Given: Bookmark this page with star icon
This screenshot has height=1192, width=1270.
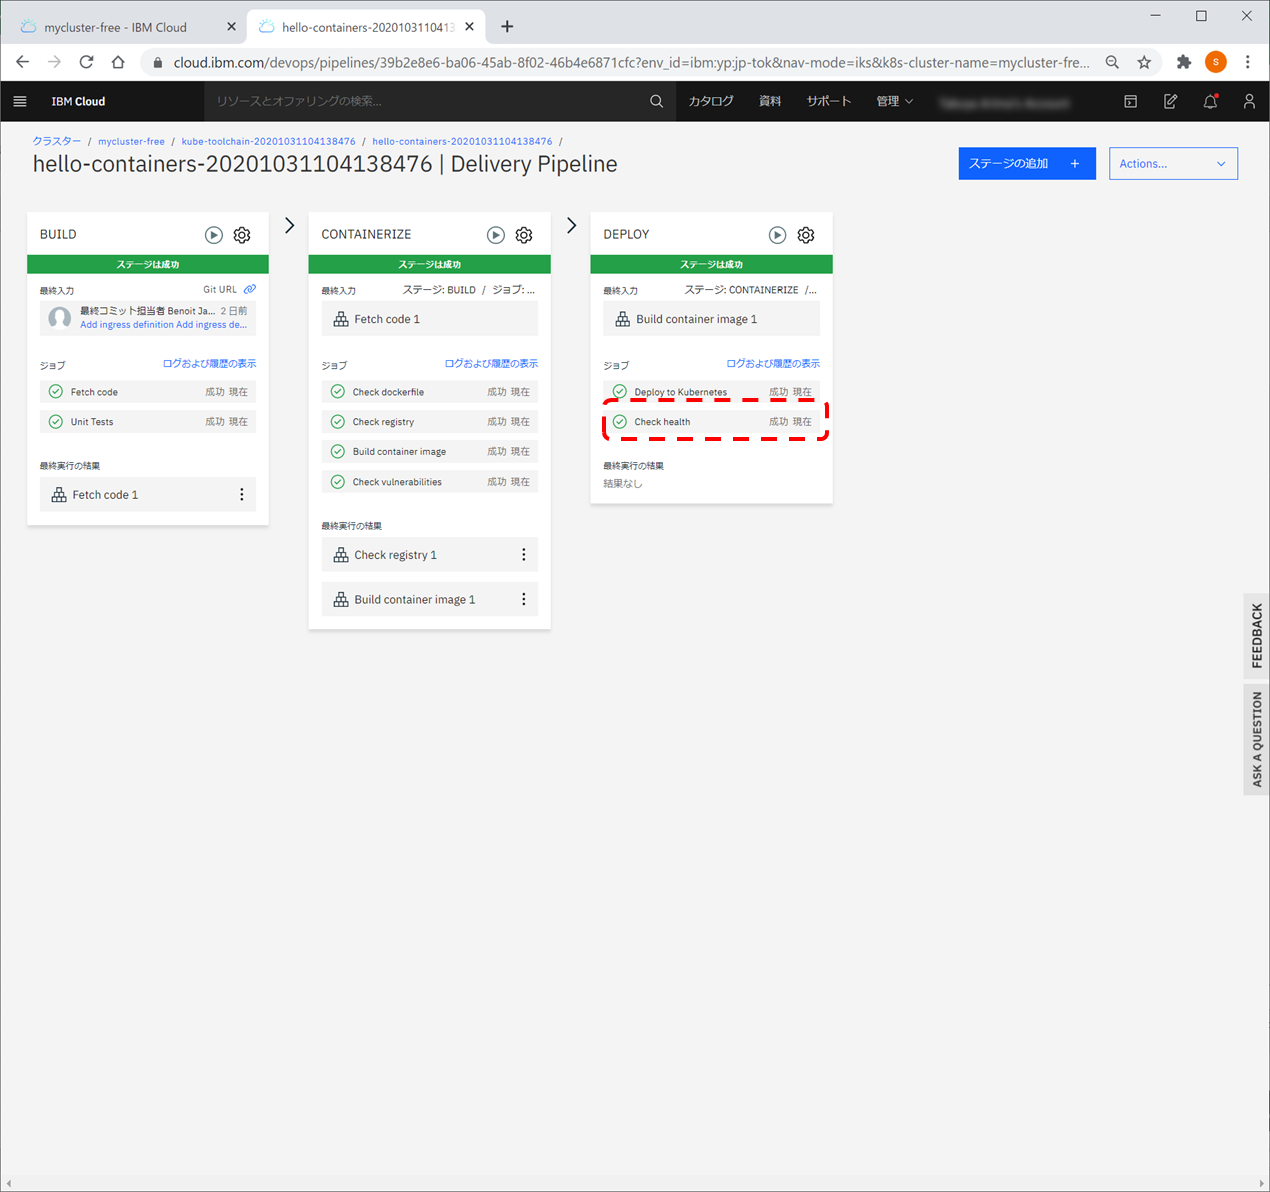Looking at the screenshot, I should (x=1144, y=62).
